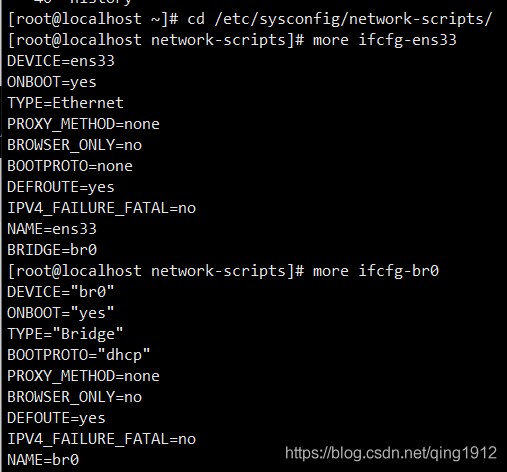Click the 'more ifcfg-br0' command text
The height and width of the screenshot is (472, 507).
[x=376, y=271]
